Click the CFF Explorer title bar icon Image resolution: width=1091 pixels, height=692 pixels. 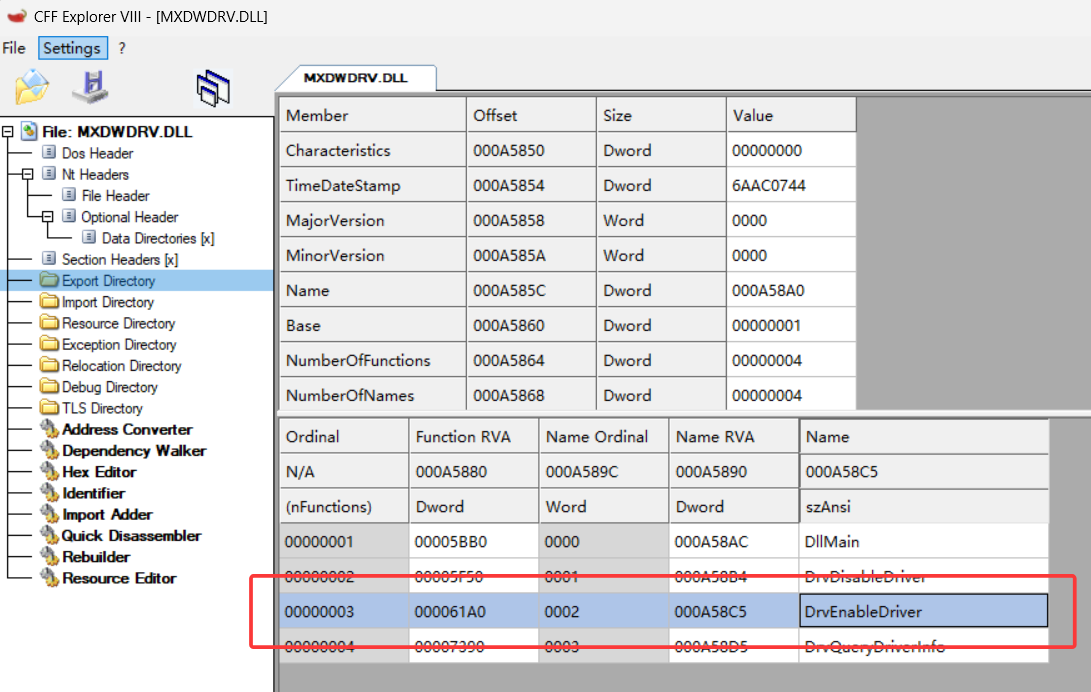[x=17, y=15]
